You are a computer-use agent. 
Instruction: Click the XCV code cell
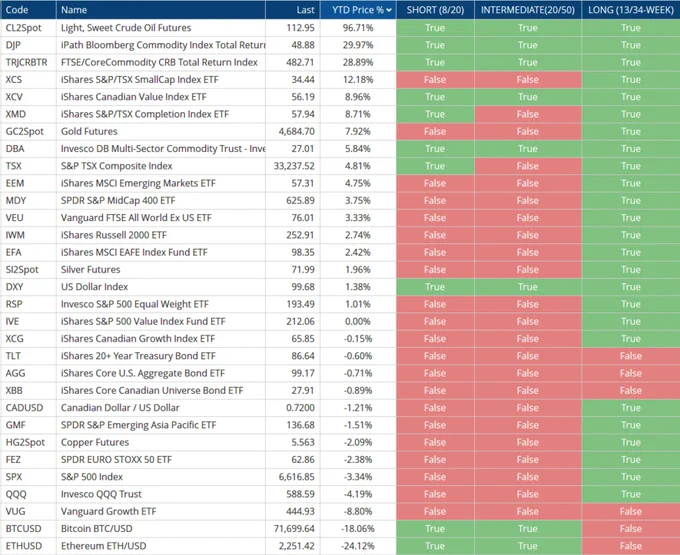click(14, 97)
